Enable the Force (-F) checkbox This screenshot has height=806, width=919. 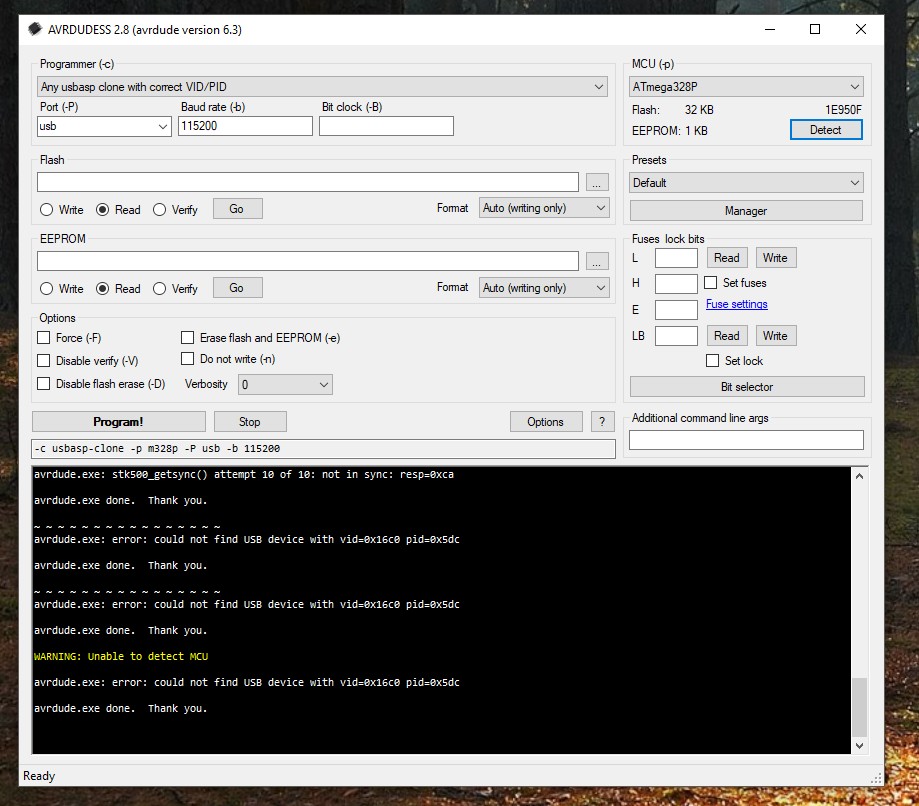tap(43, 338)
